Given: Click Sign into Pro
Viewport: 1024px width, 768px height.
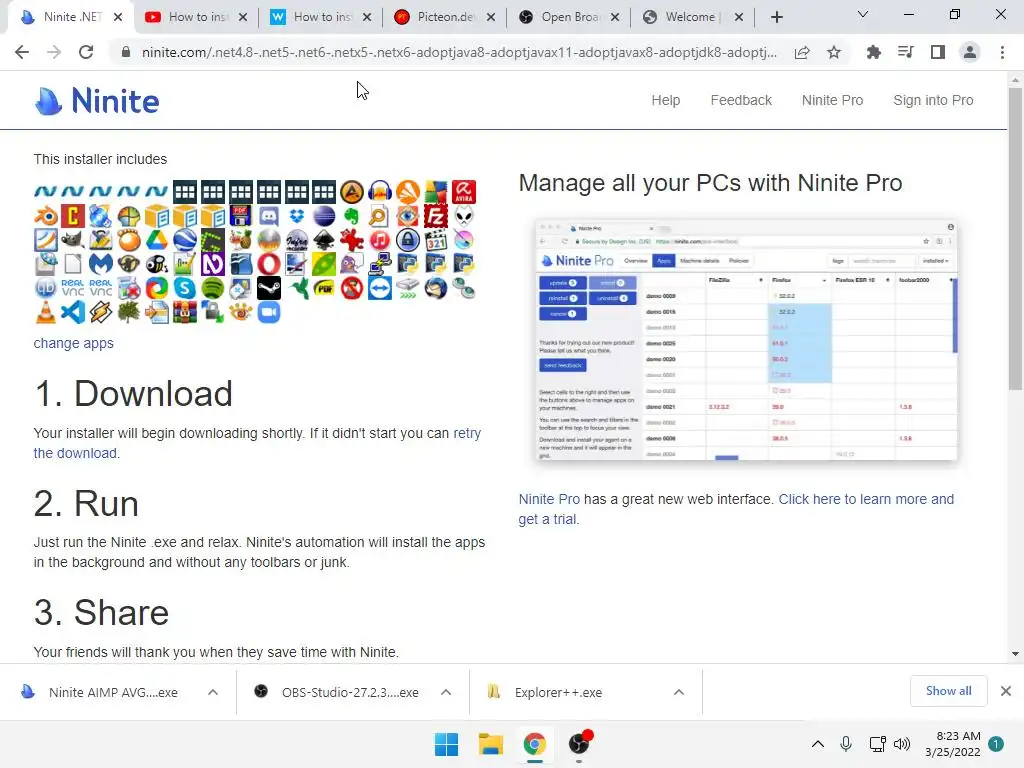Looking at the screenshot, I should [933, 101].
